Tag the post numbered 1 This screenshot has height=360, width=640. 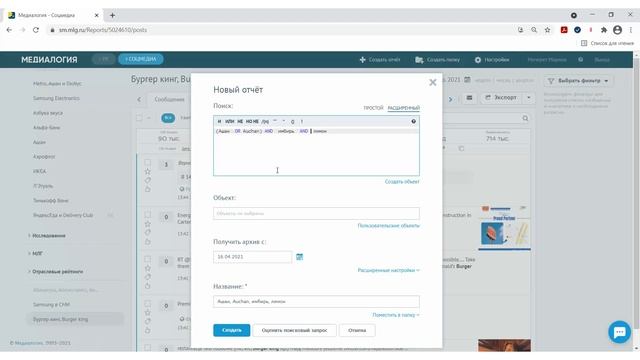click(x=147, y=180)
